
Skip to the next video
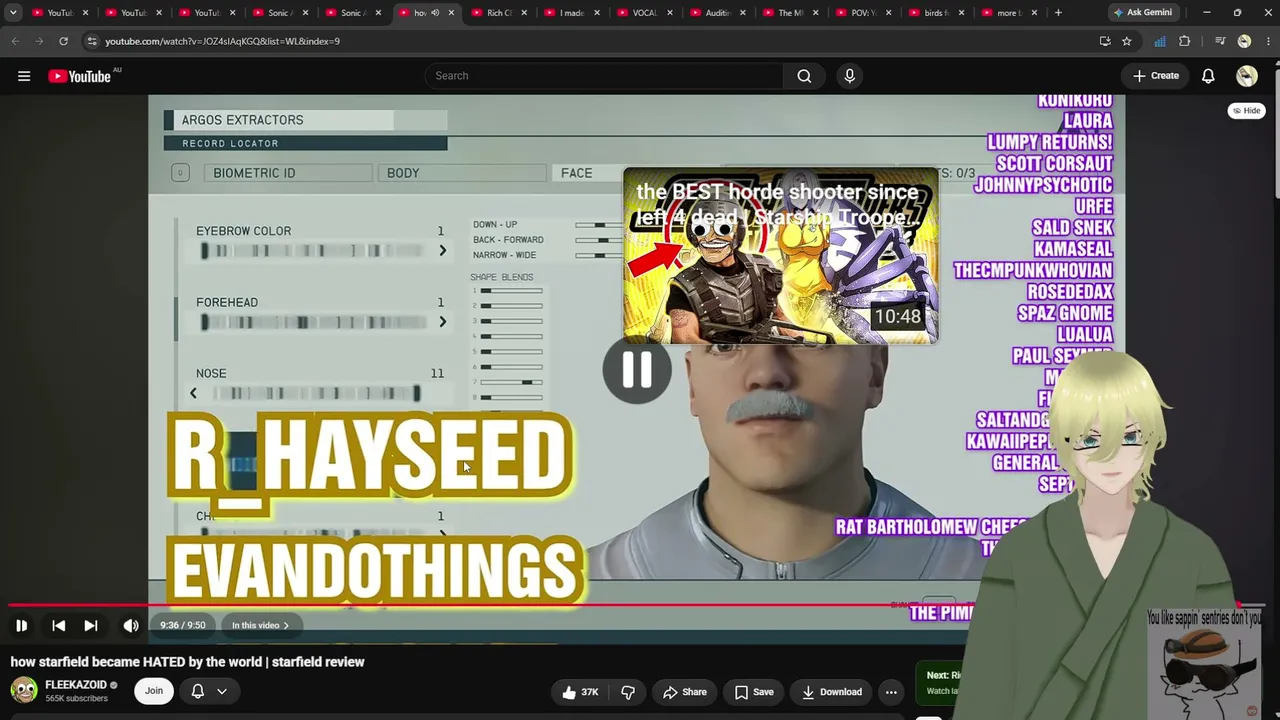91,626
